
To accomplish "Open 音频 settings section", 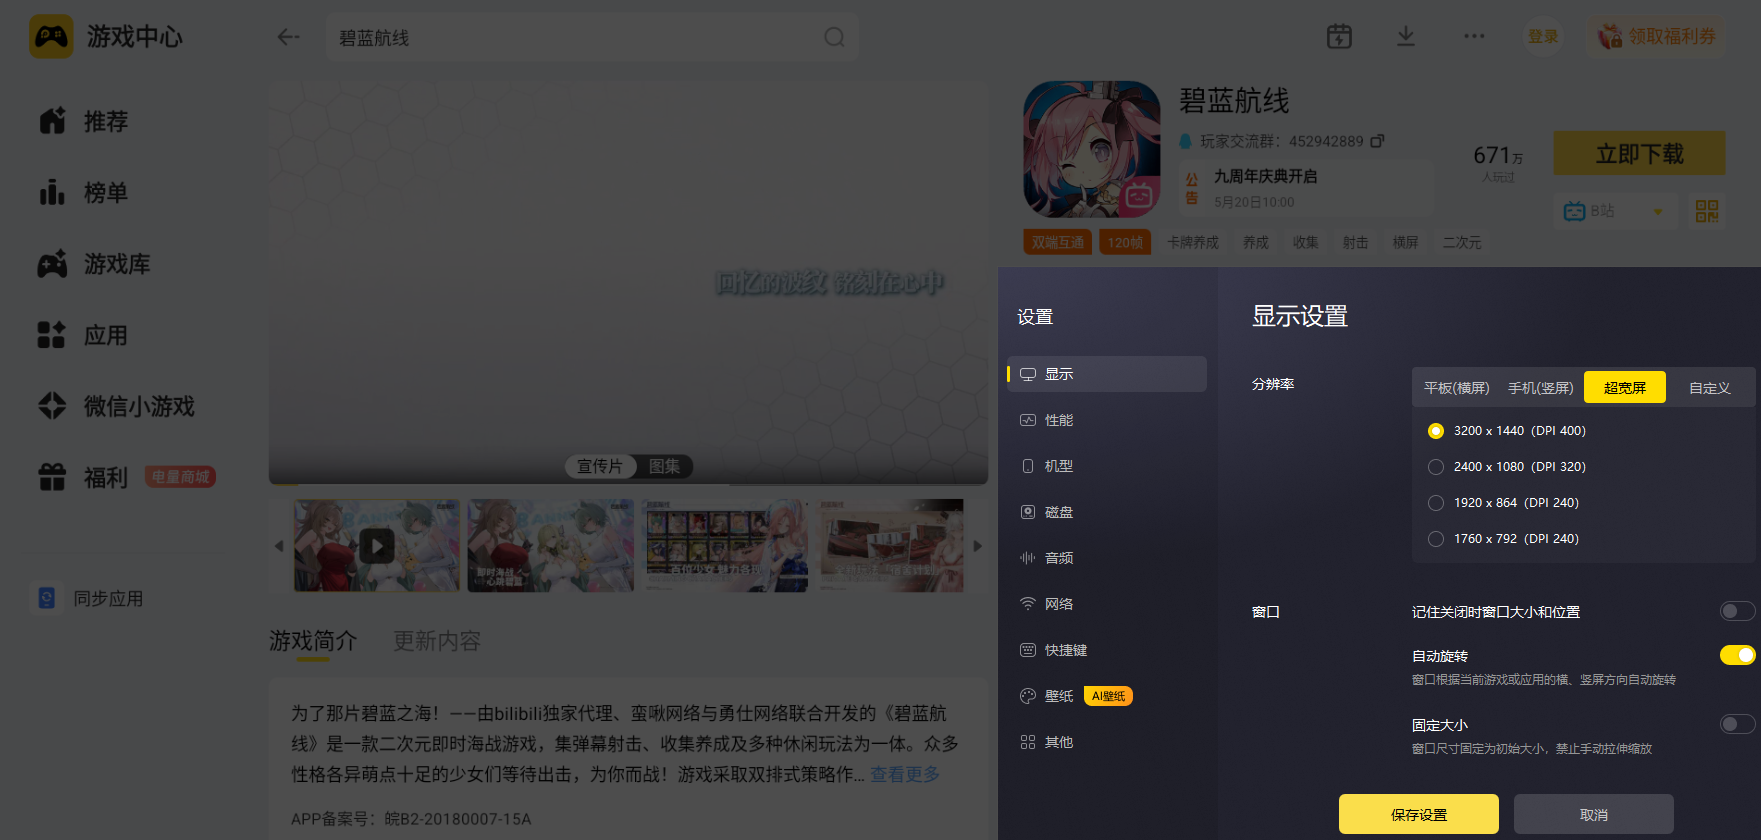I will tap(1107, 558).
